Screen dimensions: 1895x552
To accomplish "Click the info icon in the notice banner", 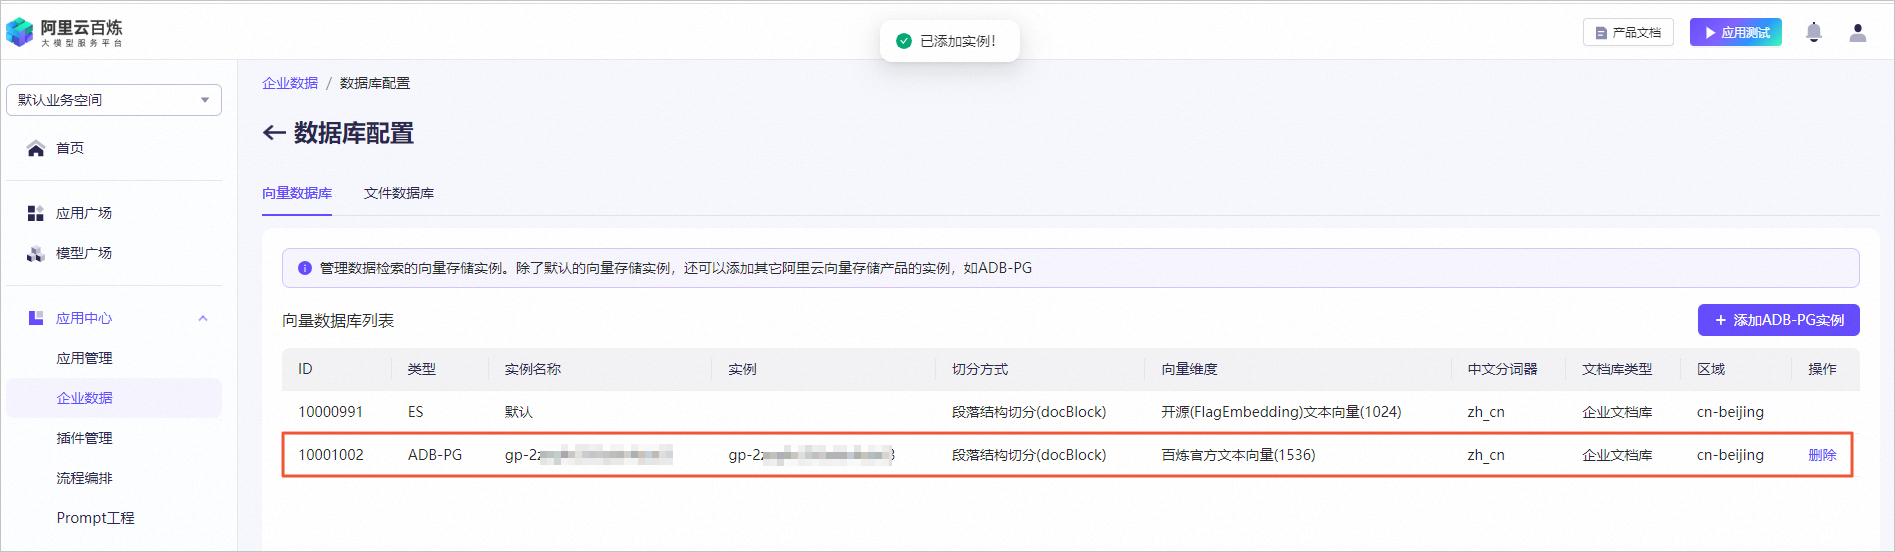I will [x=305, y=268].
